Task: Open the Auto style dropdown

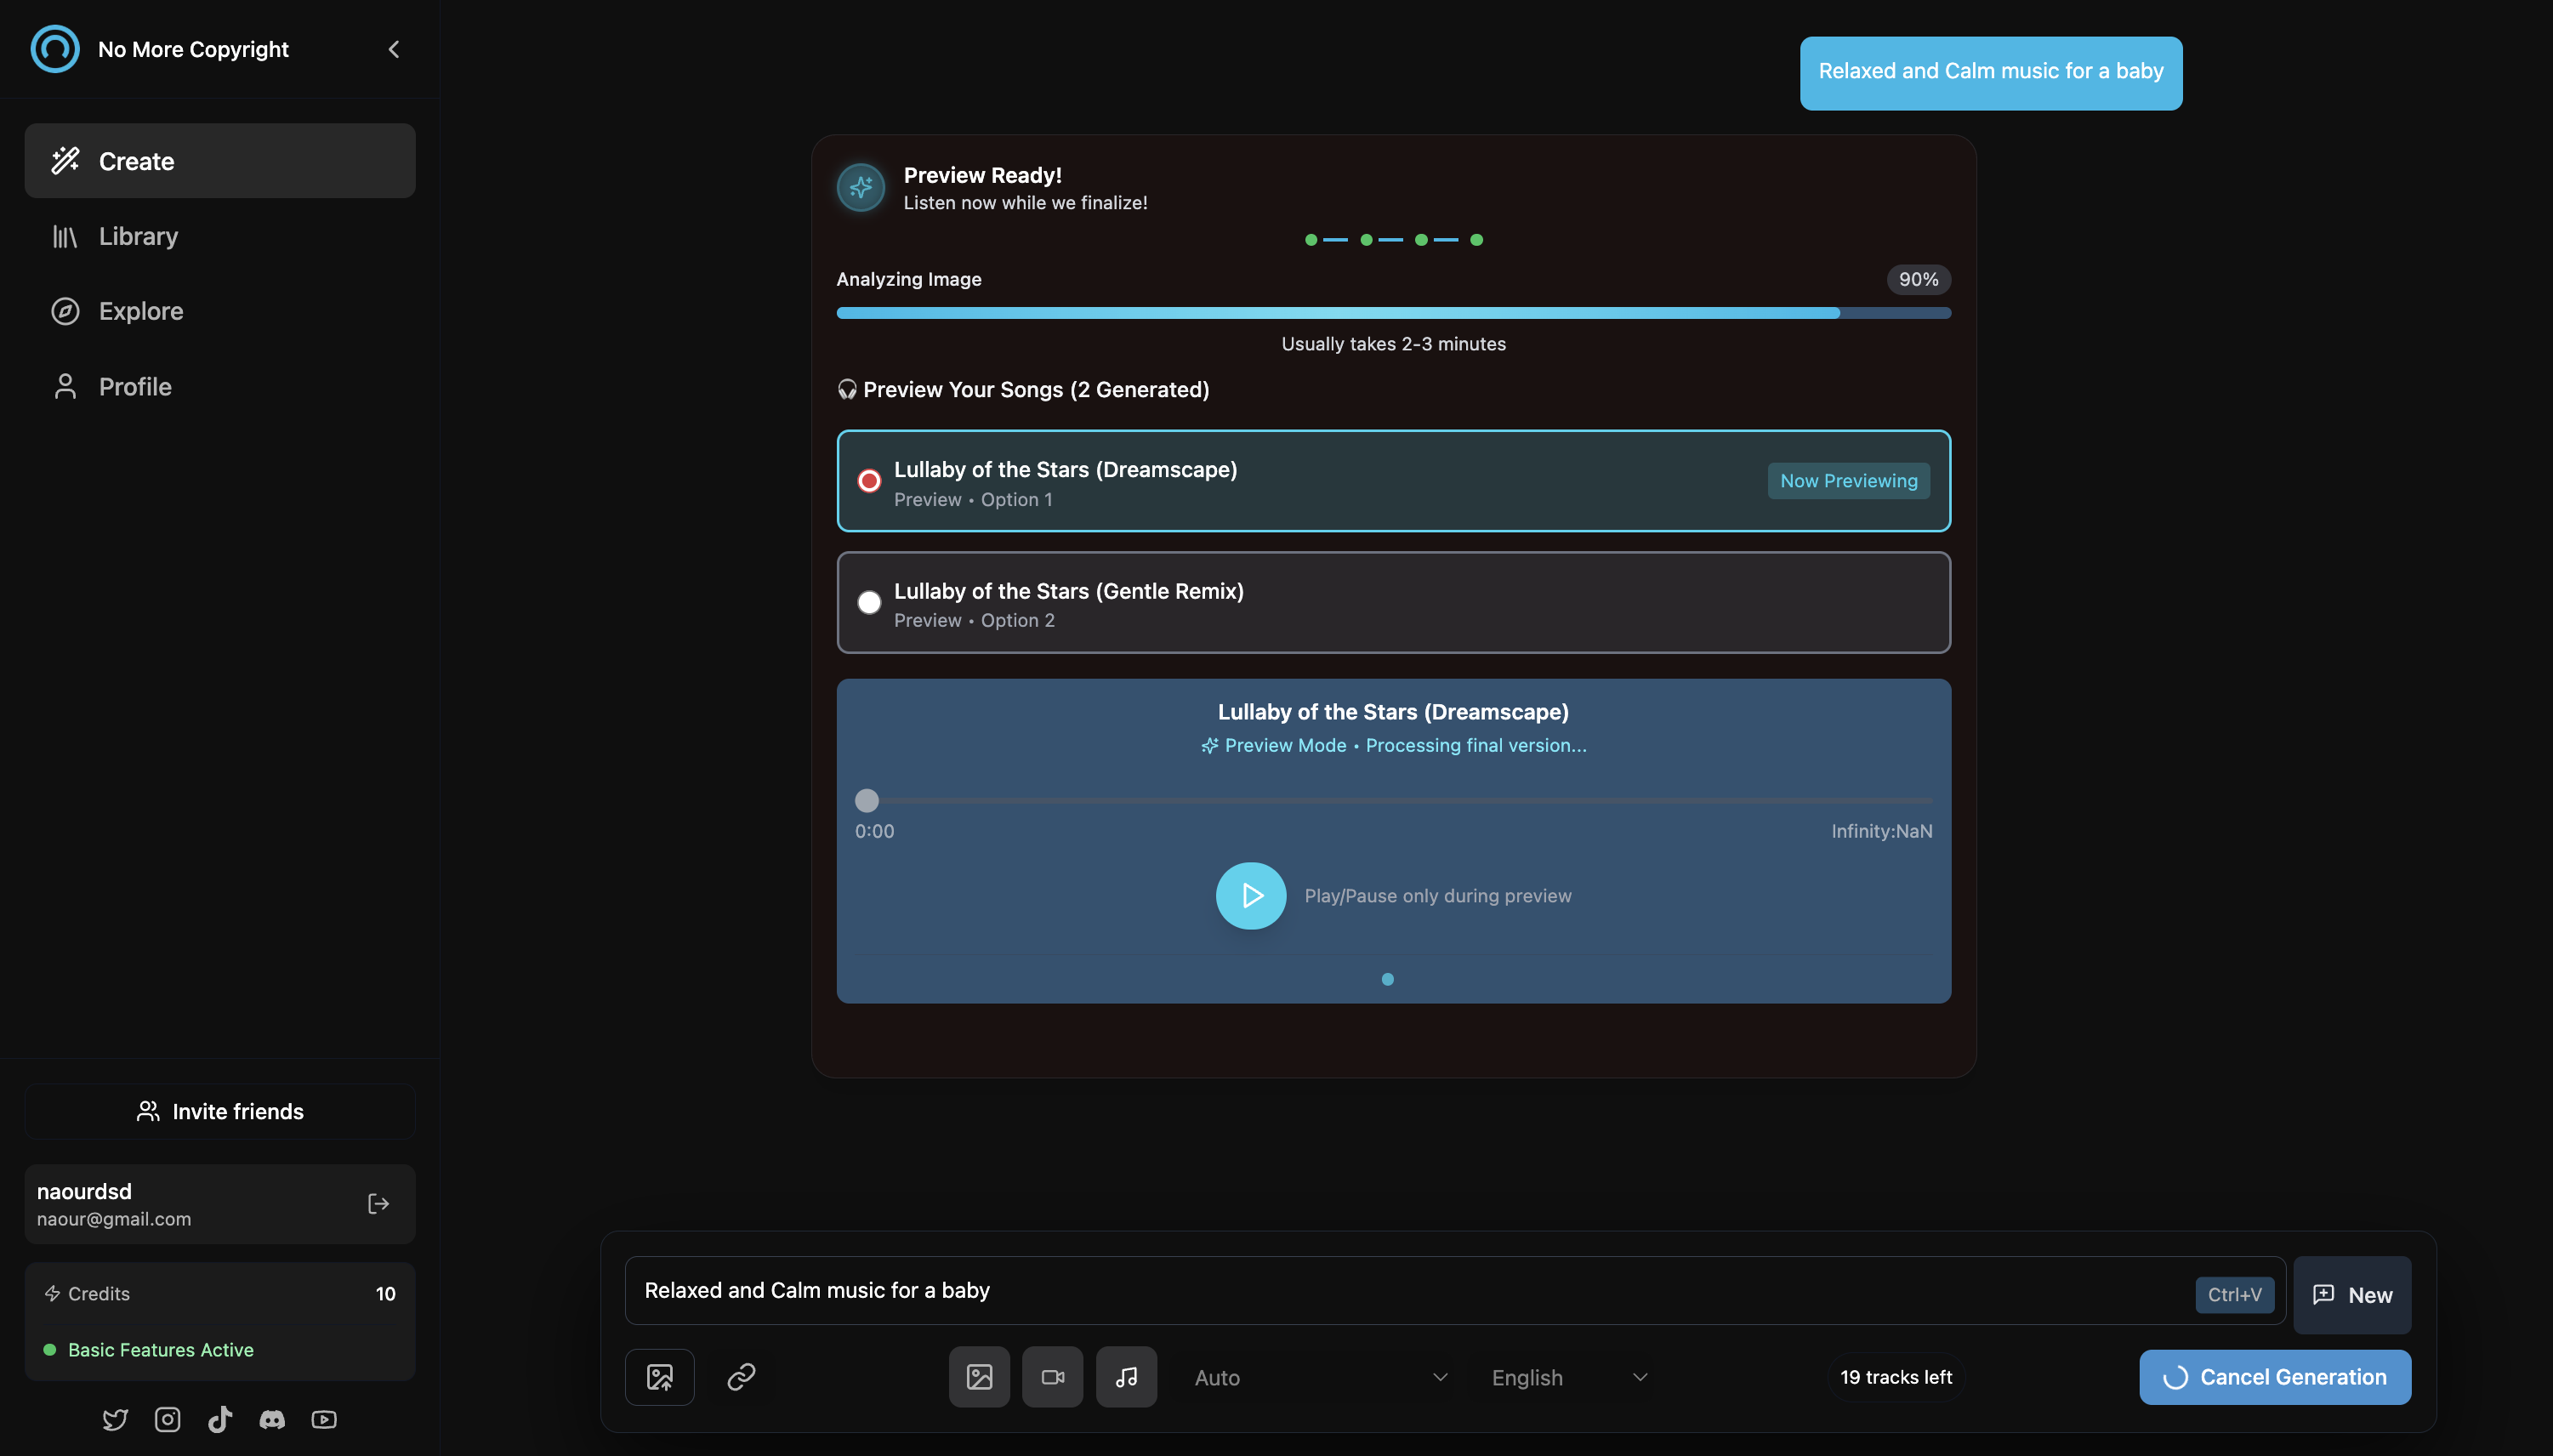Action: pos(1318,1377)
